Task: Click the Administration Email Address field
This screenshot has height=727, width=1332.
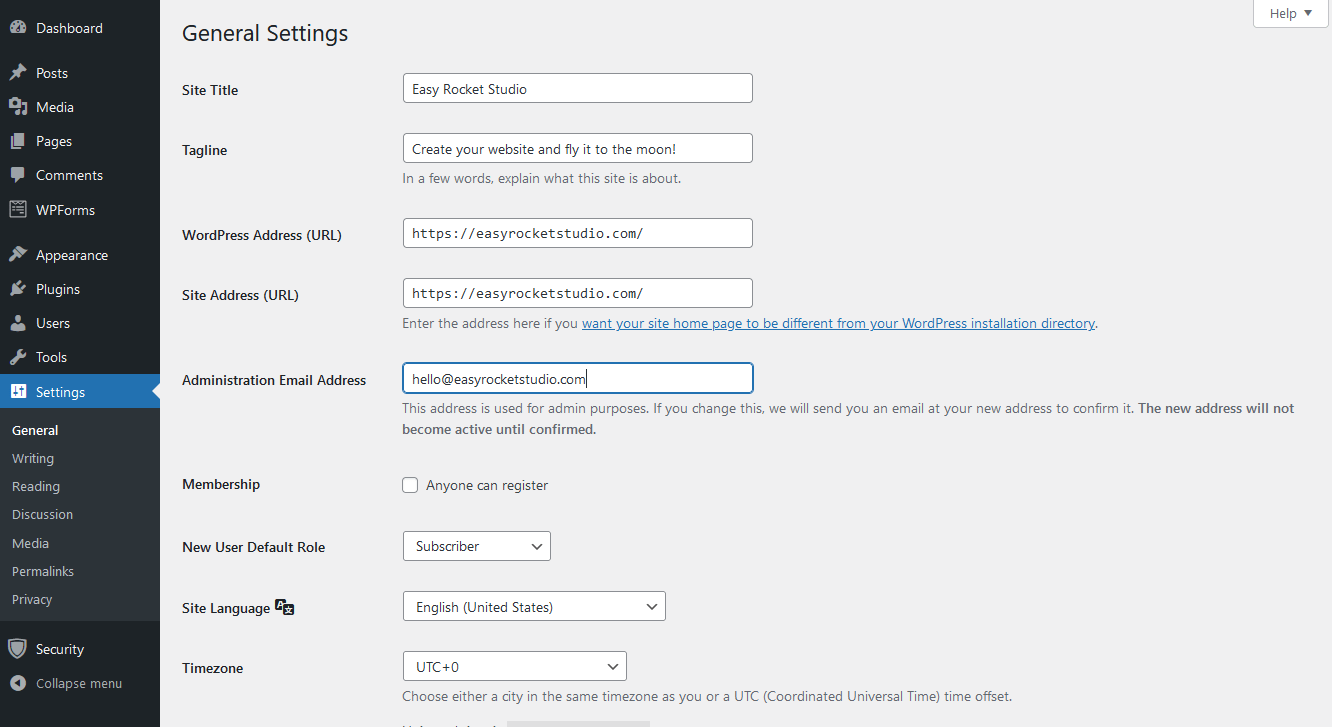Action: click(x=577, y=378)
